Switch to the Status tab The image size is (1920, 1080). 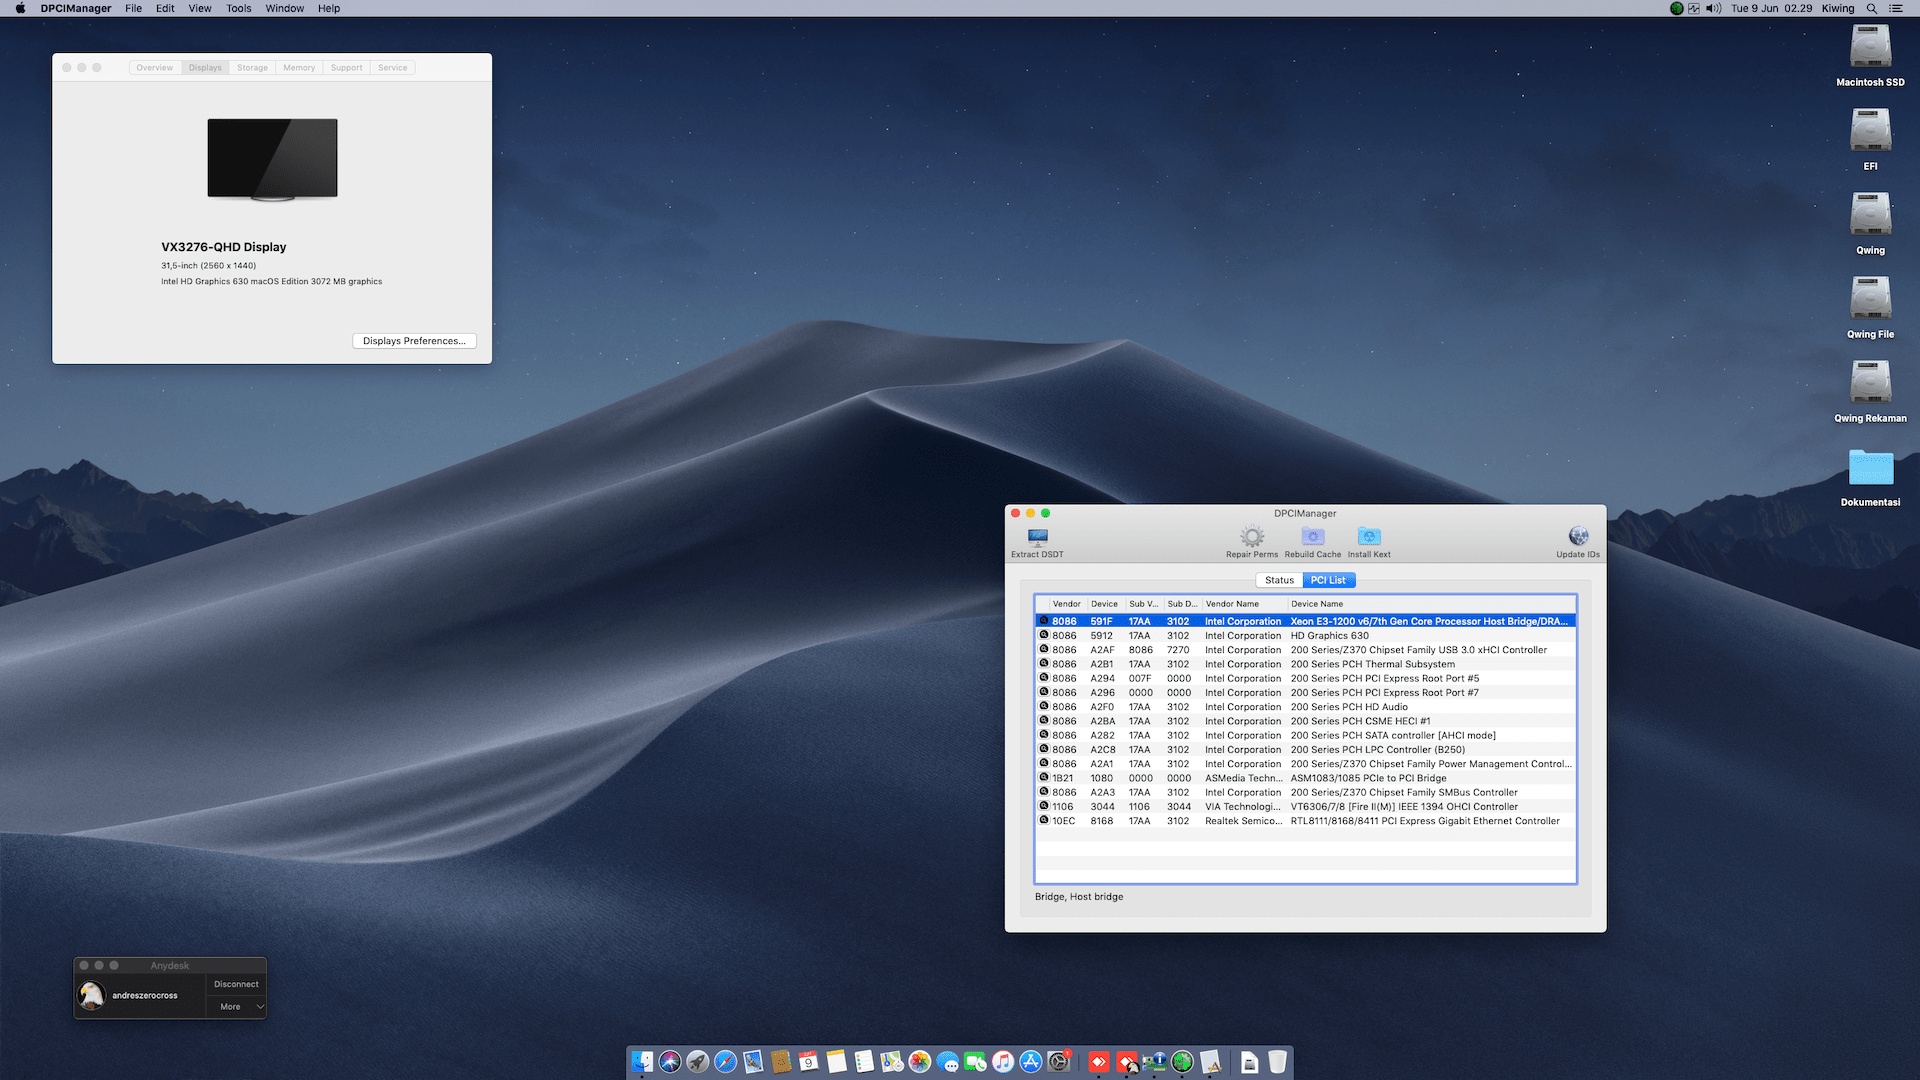point(1279,580)
